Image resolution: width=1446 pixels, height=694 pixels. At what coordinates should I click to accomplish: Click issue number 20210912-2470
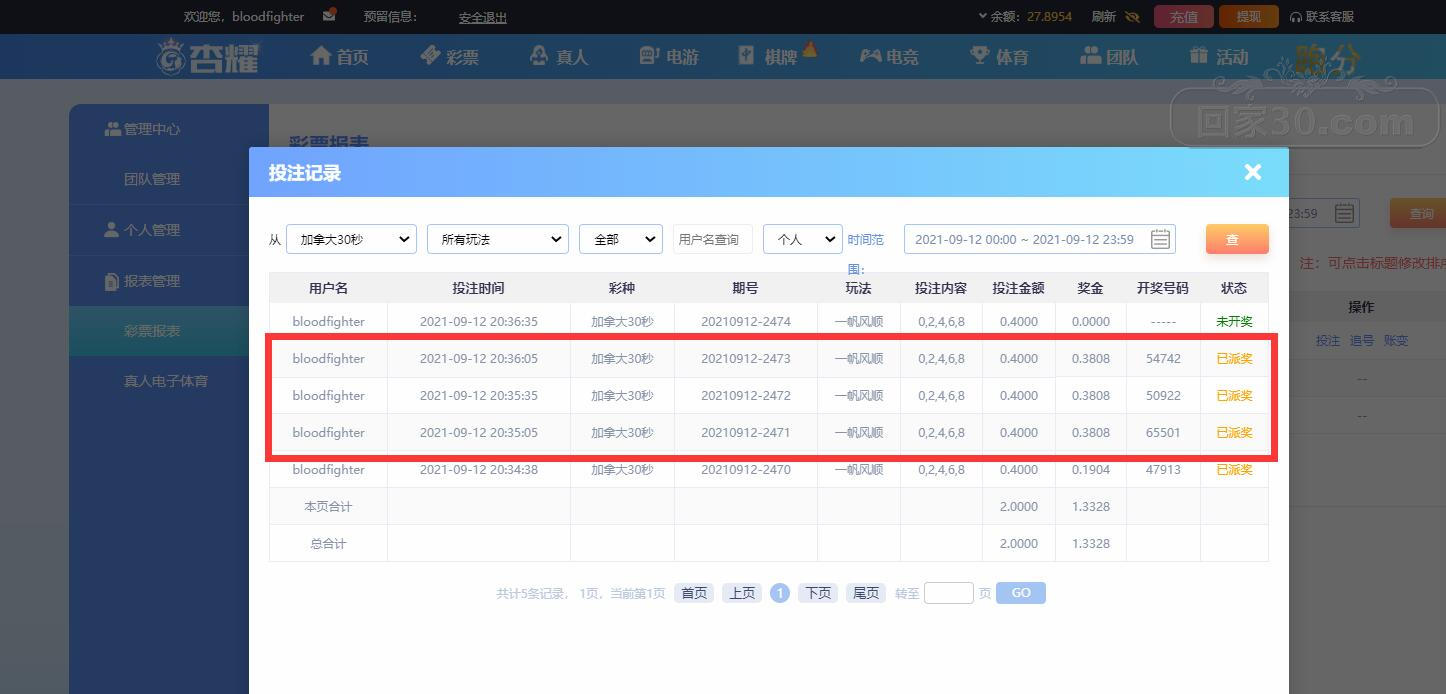(x=746, y=470)
